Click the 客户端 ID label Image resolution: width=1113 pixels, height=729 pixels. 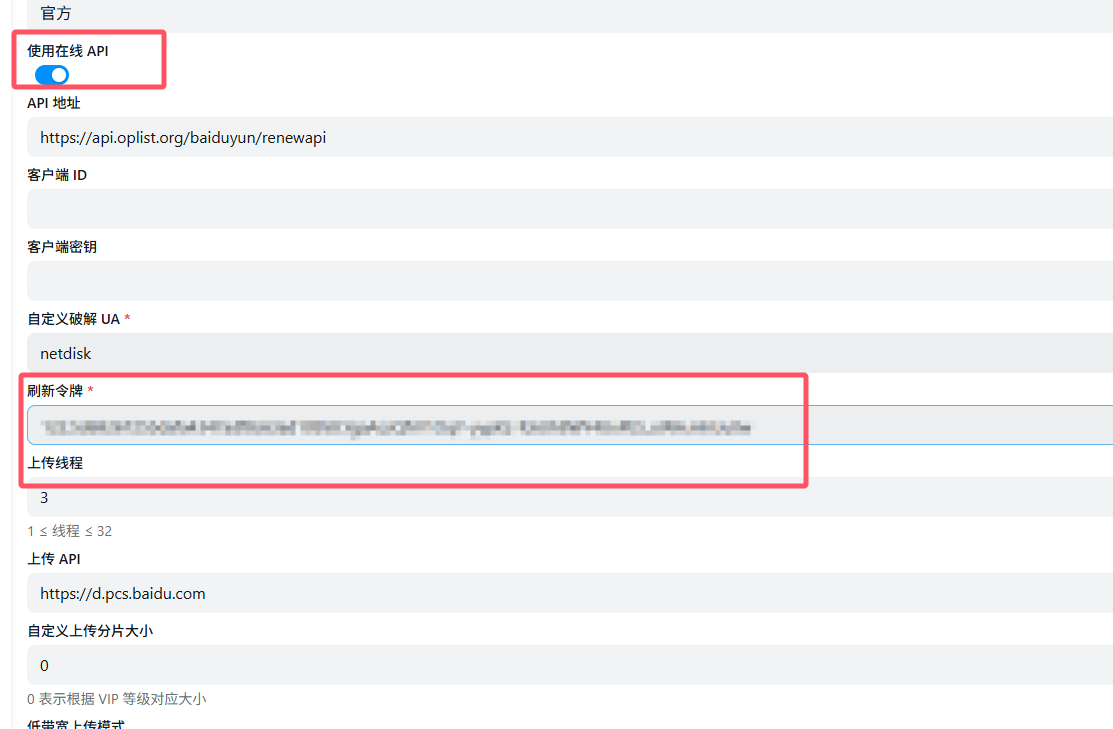click(x=57, y=175)
